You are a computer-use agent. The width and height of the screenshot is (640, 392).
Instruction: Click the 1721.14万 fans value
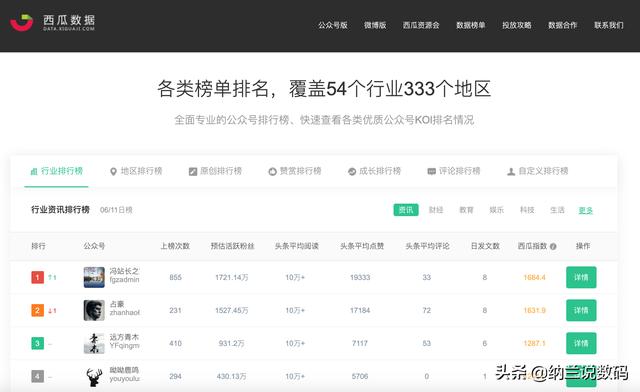(231, 278)
